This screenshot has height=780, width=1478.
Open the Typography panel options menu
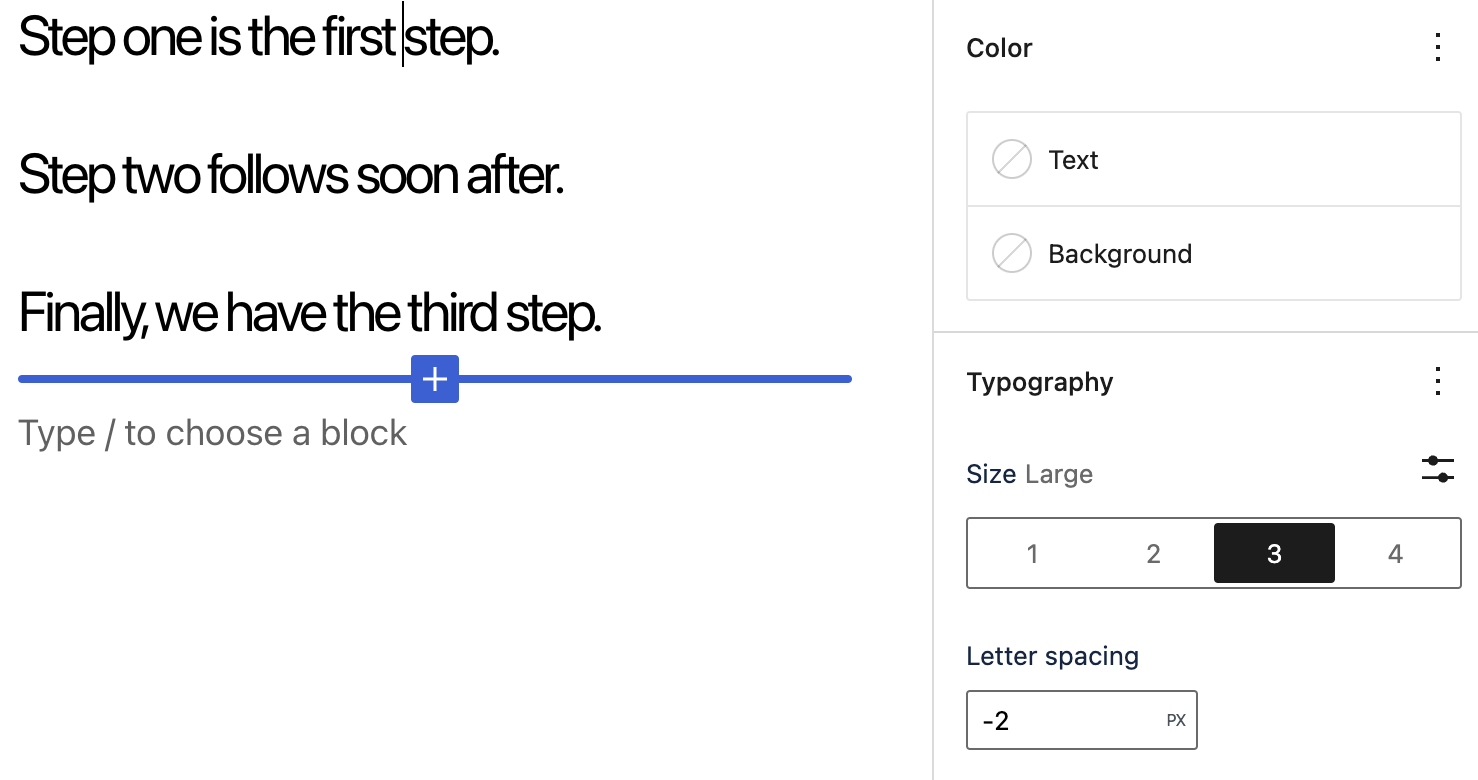[x=1438, y=381]
